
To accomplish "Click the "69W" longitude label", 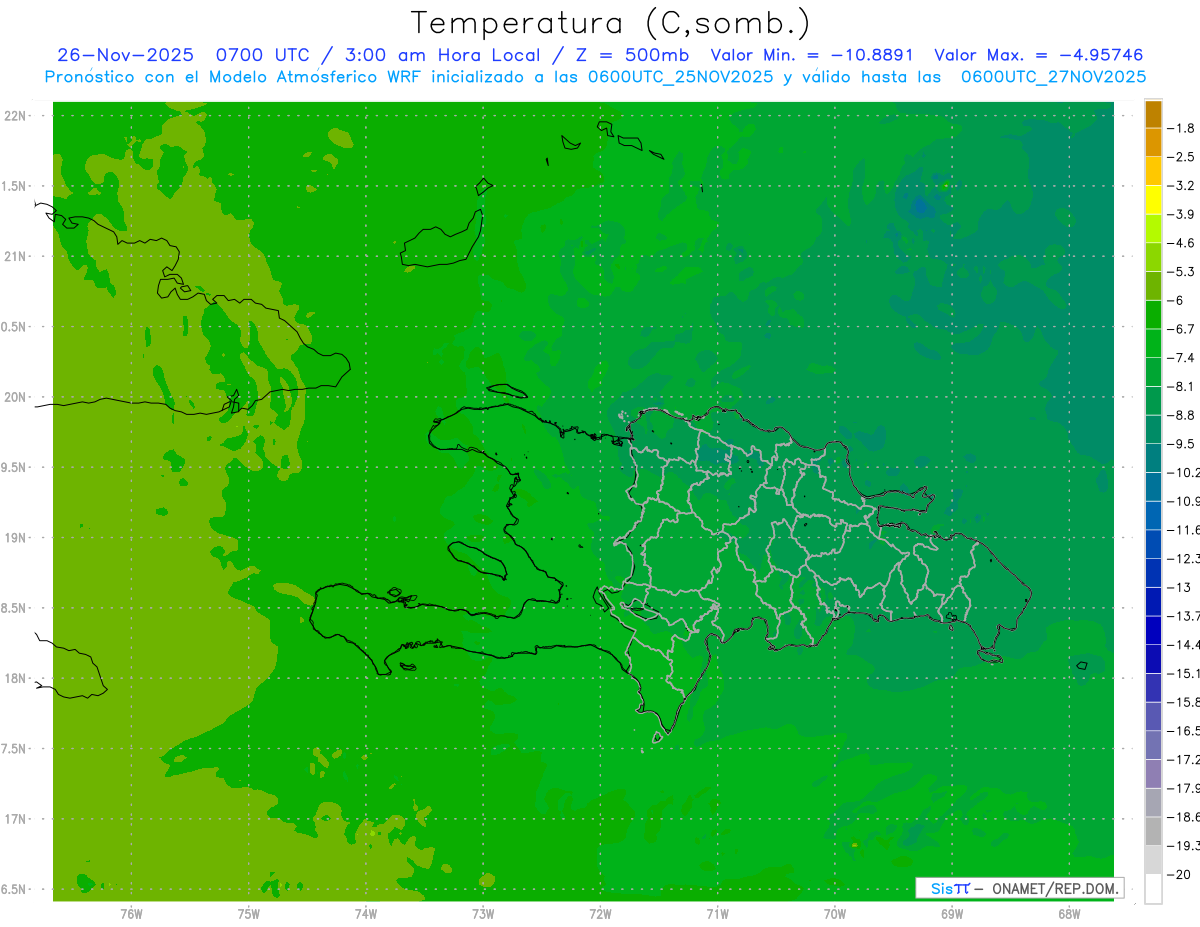I will point(952,912).
